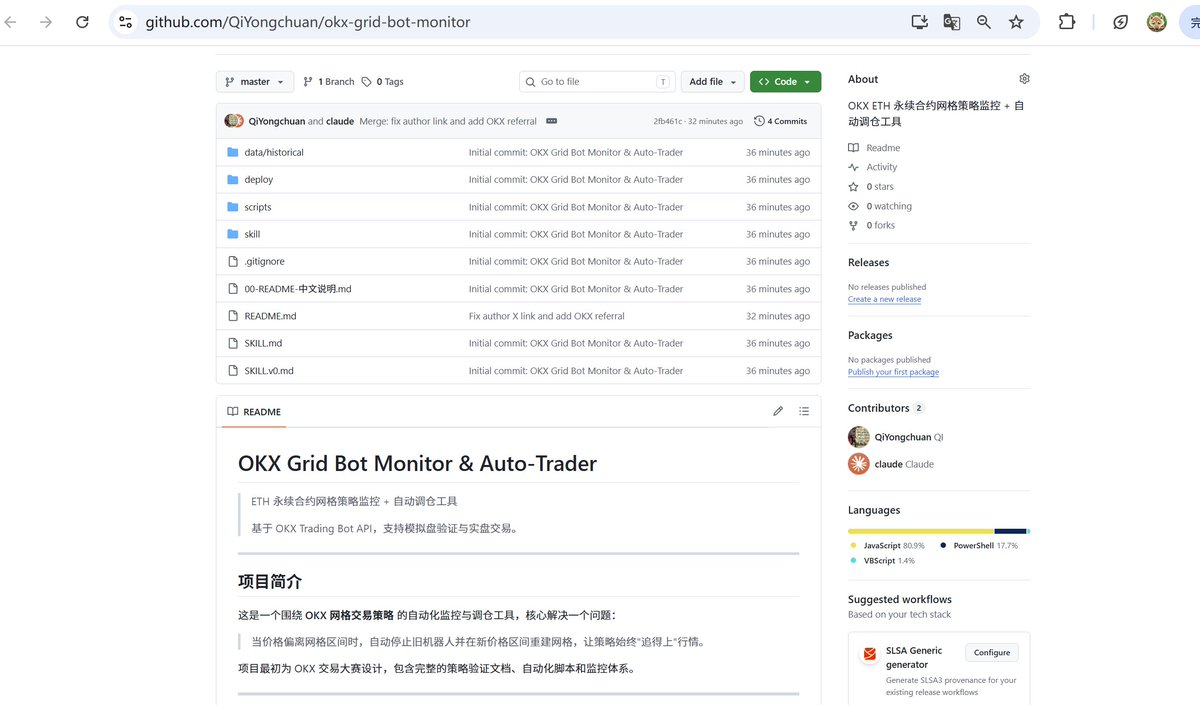
Task: Open QiYongchuan author link in commit row
Action: (277, 121)
